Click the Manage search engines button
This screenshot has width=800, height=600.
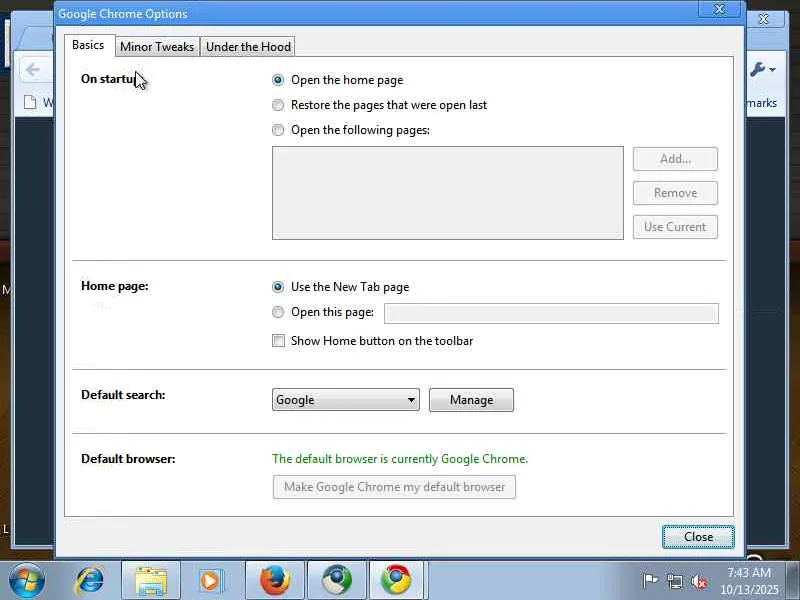point(471,399)
